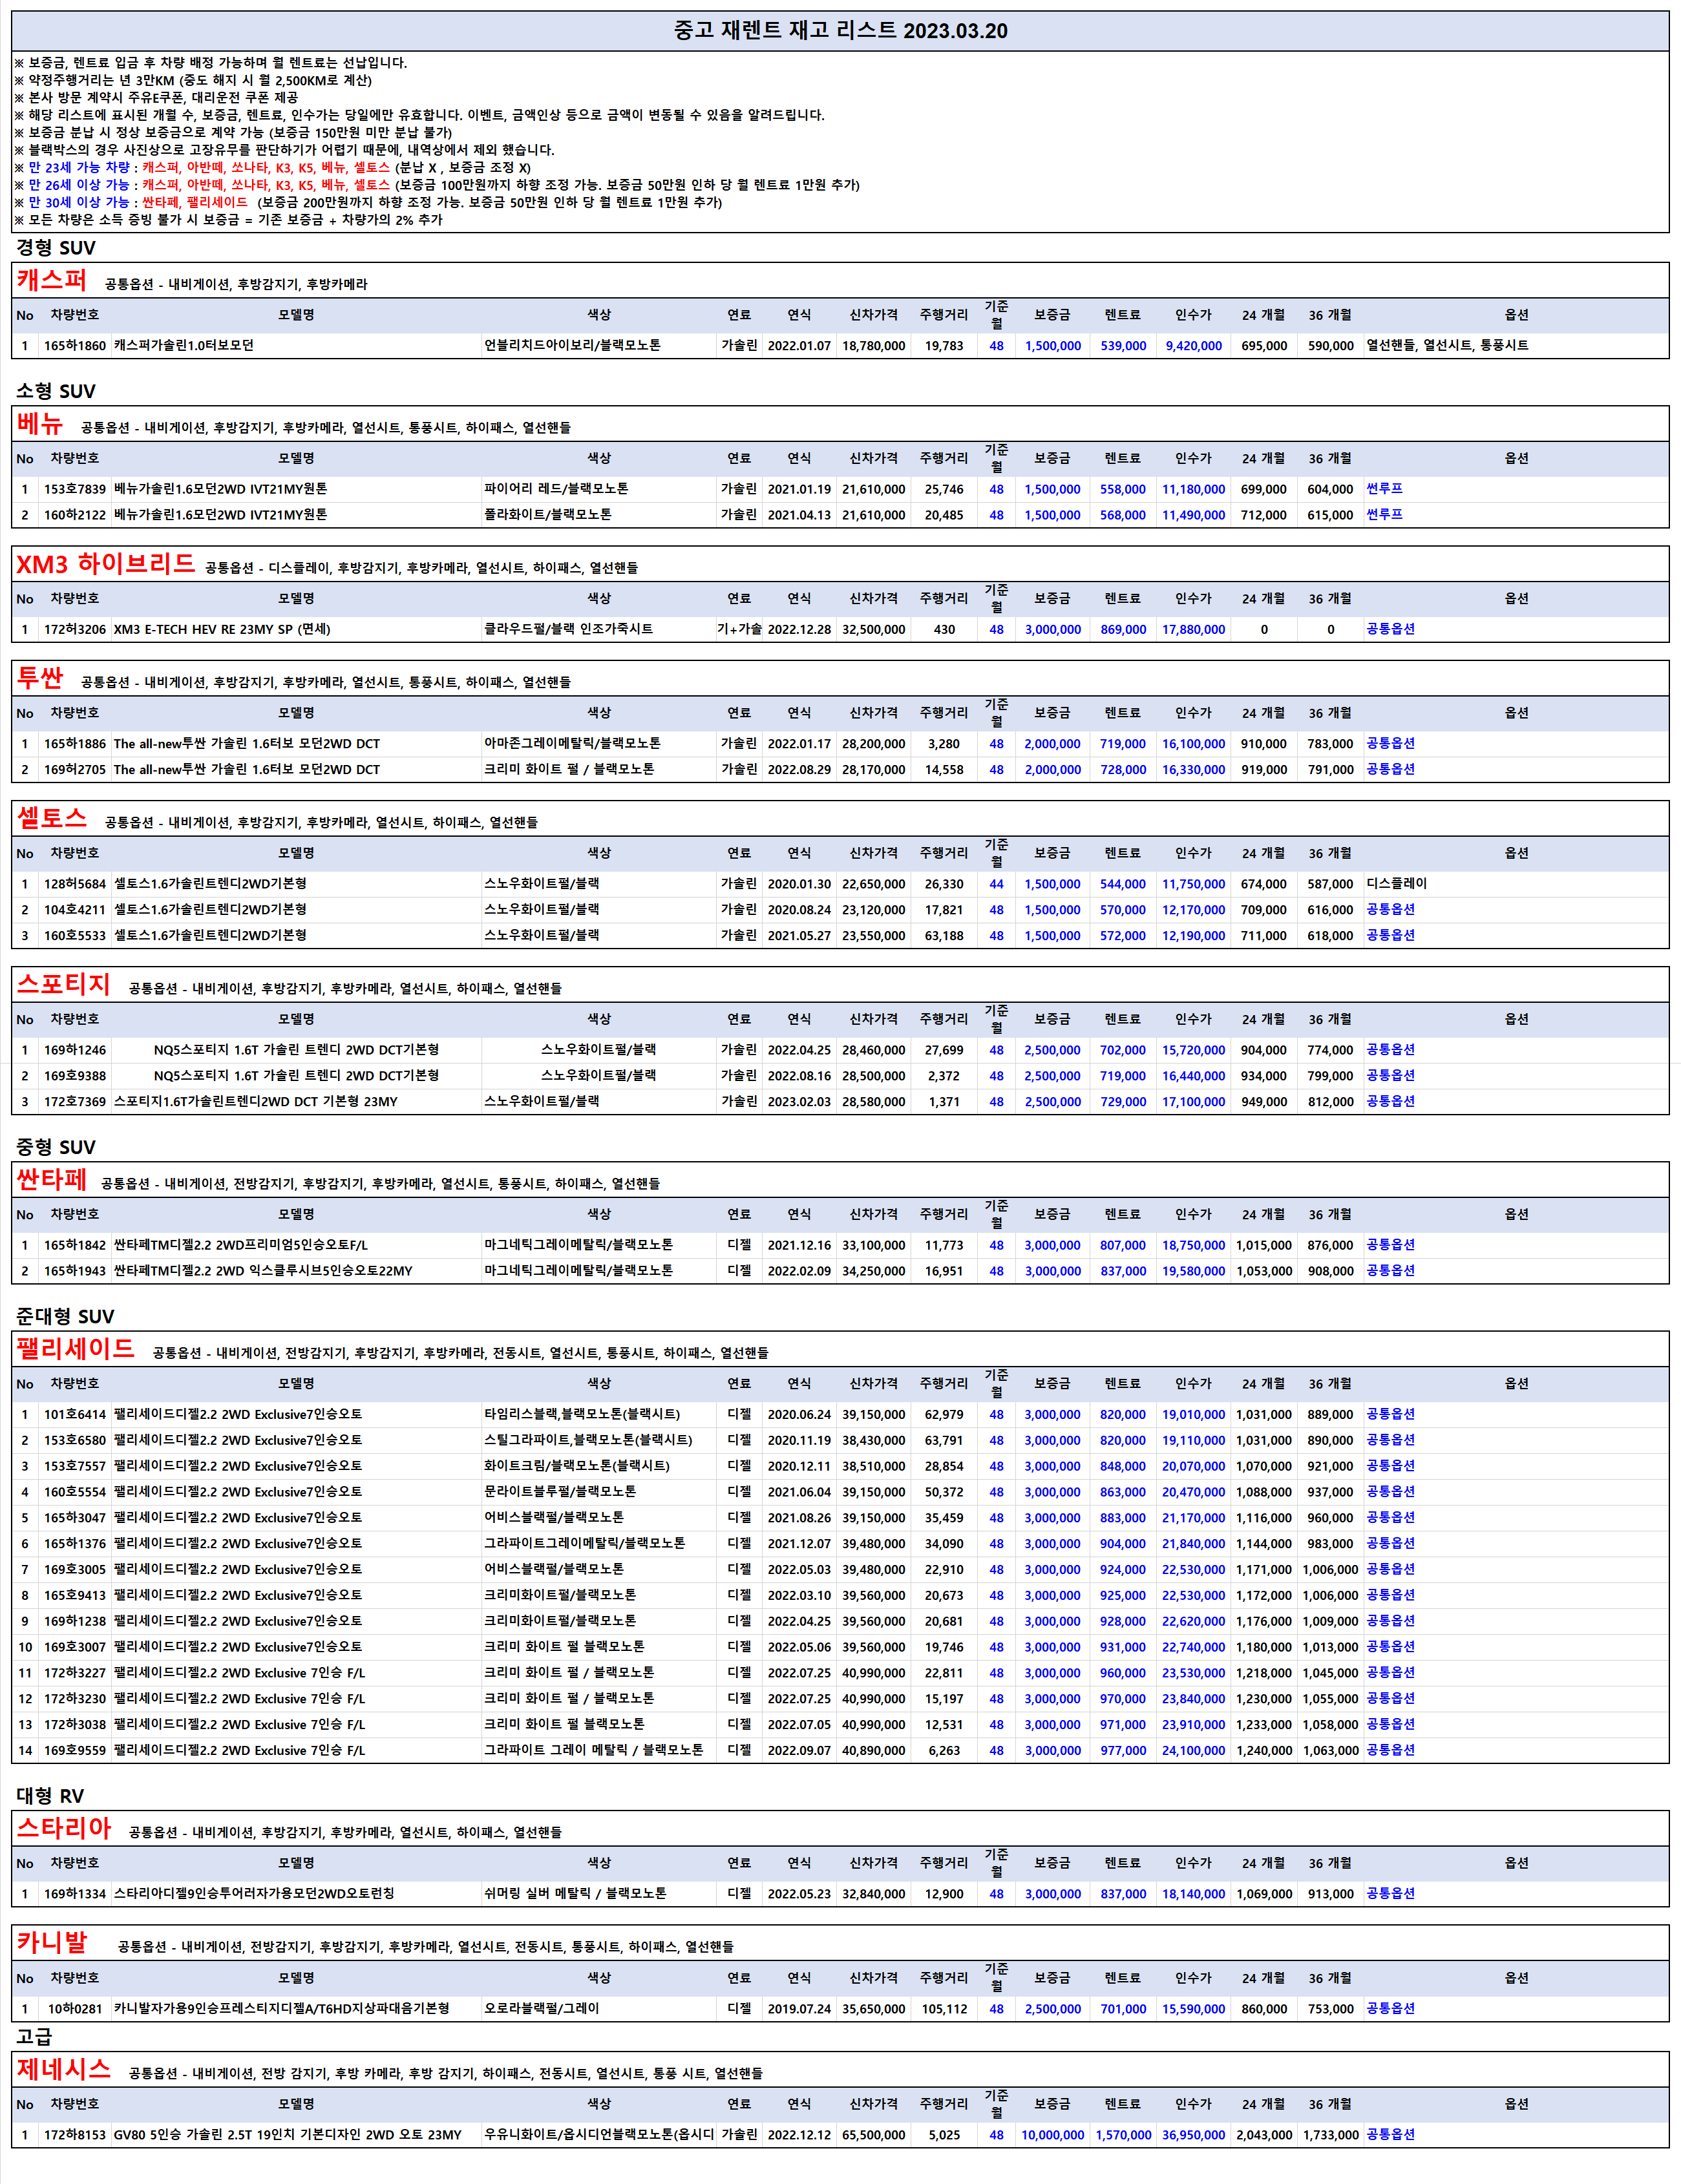The width and height of the screenshot is (1681, 2184).
Task: Click mileage 105,112 in 카니발 row
Action: [x=944, y=2009]
